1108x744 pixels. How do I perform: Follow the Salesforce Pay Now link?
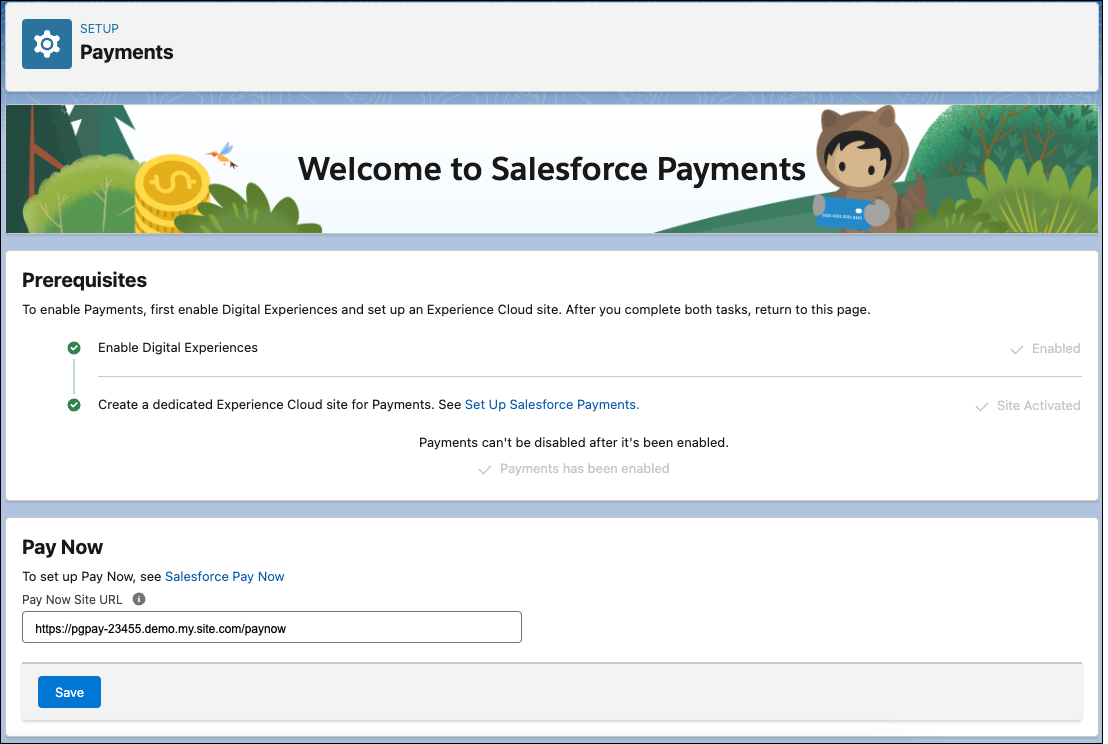pyautogui.click(x=224, y=576)
